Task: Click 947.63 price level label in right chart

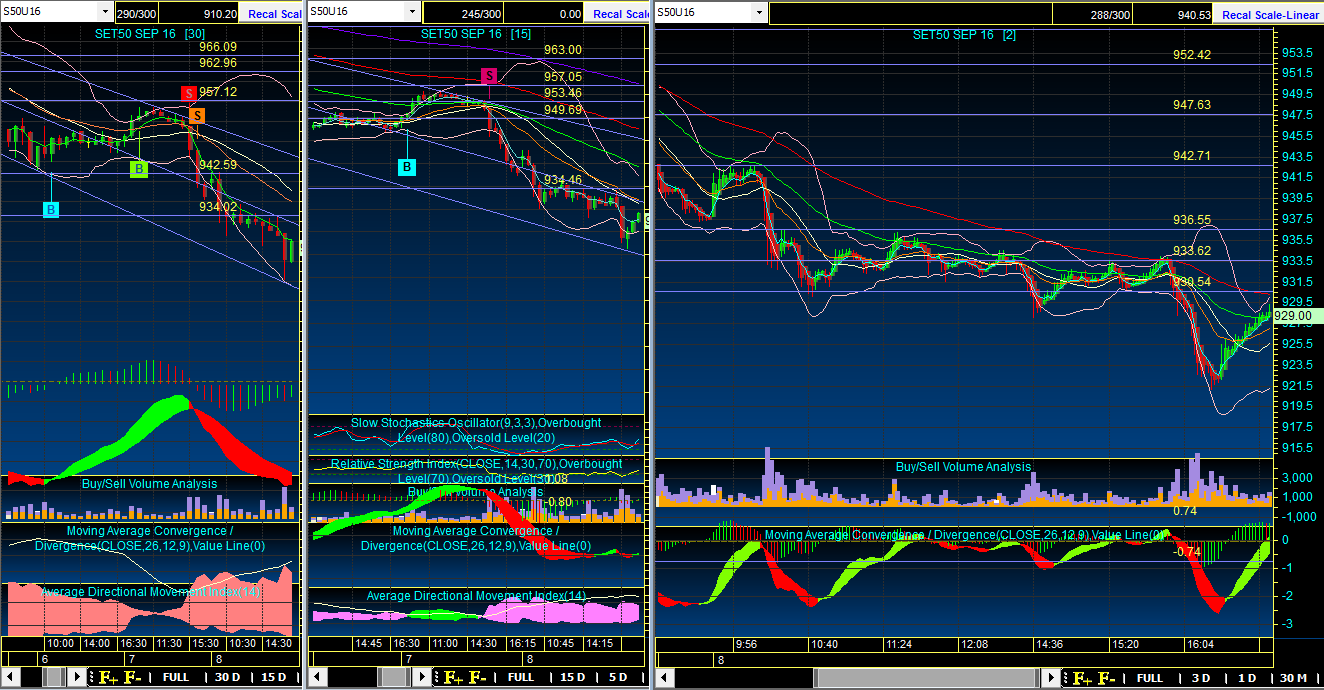Action: (1192, 105)
